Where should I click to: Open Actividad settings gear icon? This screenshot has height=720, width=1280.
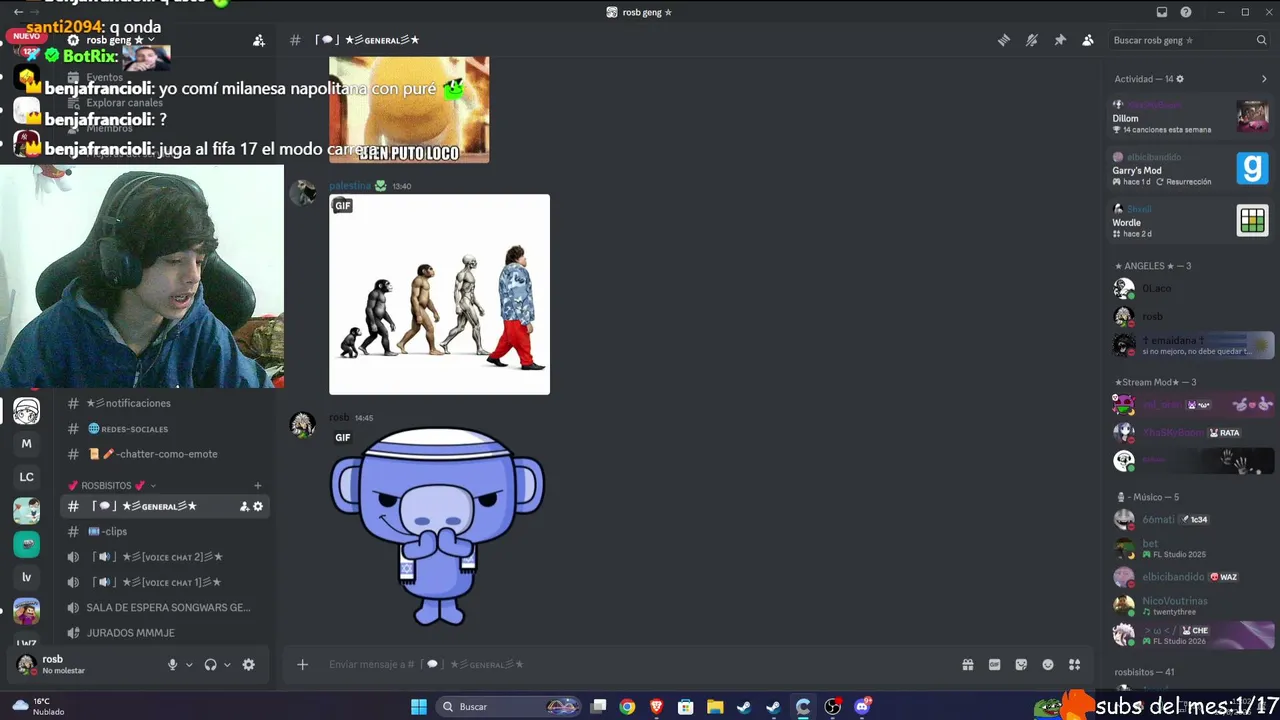pos(1180,79)
